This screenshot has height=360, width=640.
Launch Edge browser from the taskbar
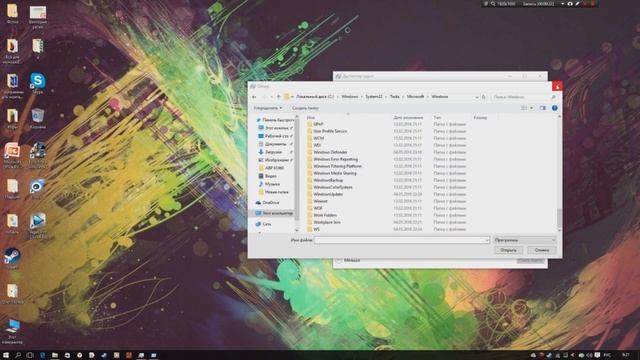click(x=42, y=355)
